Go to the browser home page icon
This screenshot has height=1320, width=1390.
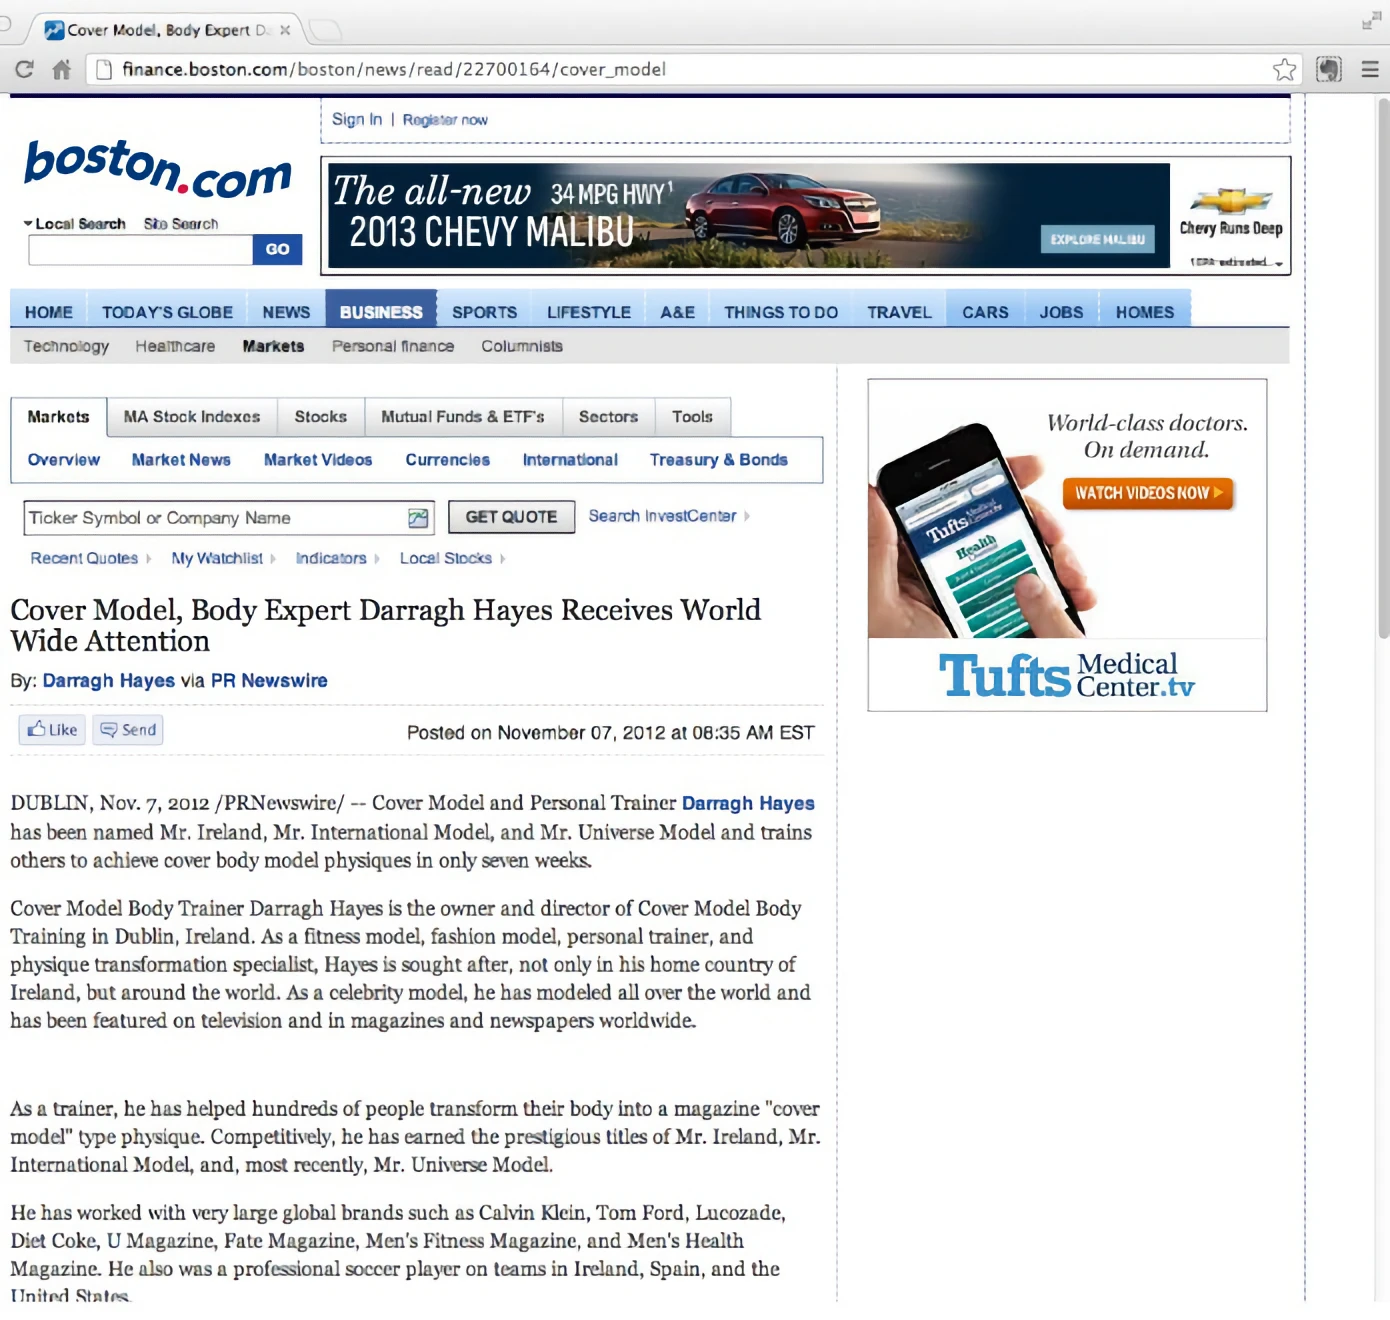click(x=62, y=69)
